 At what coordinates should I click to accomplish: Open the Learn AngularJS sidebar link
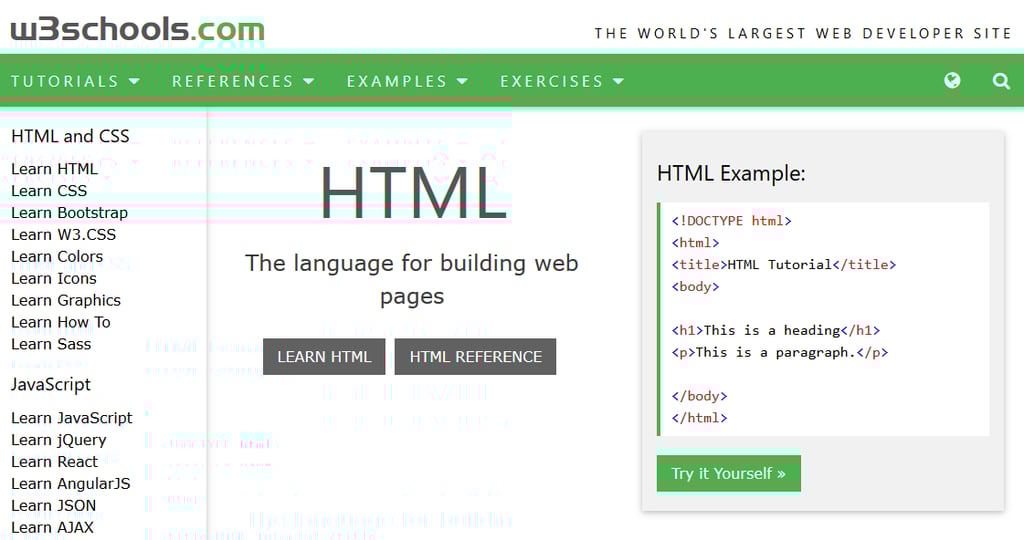pyautogui.click(x=71, y=484)
